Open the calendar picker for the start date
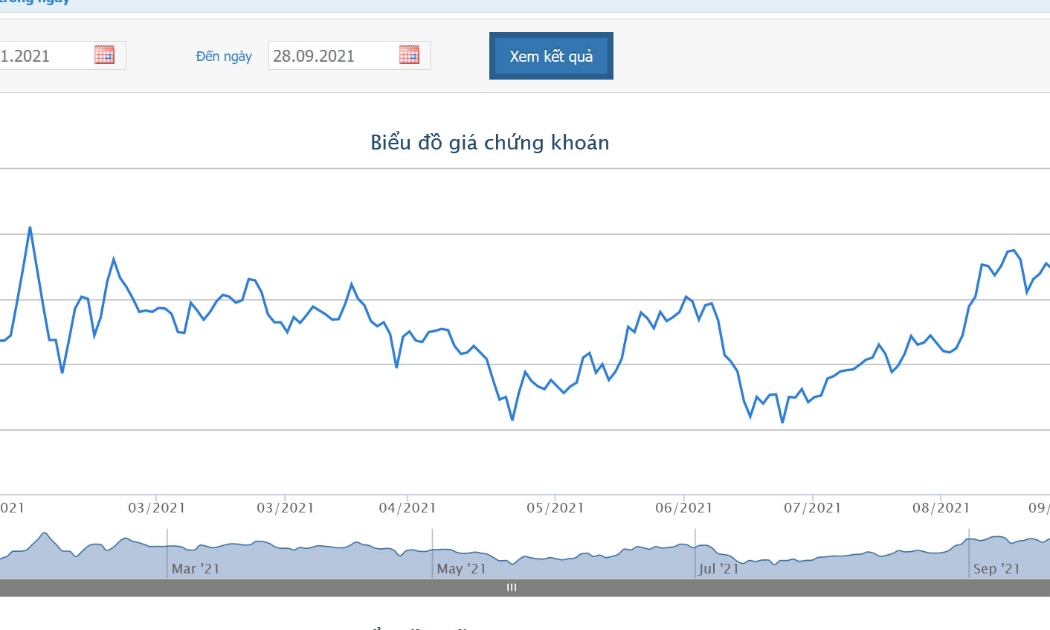Image resolution: width=1050 pixels, height=630 pixels. coord(104,55)
